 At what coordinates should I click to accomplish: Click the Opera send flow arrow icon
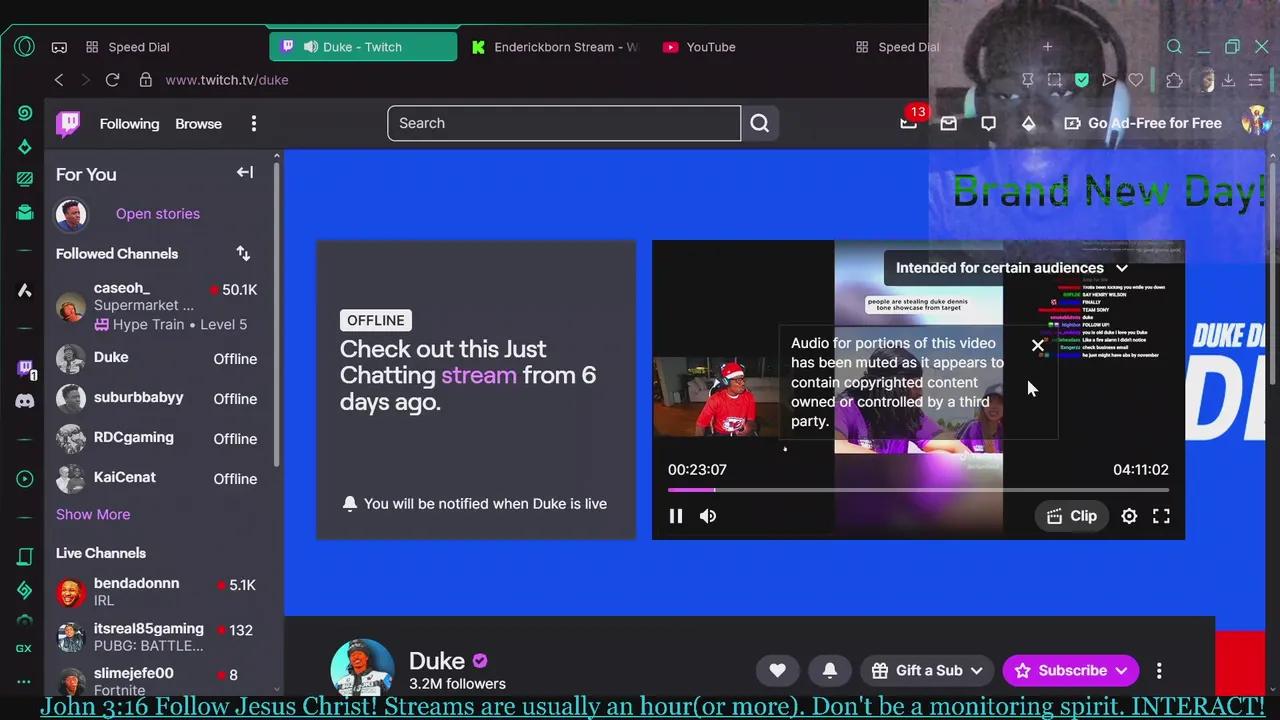(x=1108, y=80)
